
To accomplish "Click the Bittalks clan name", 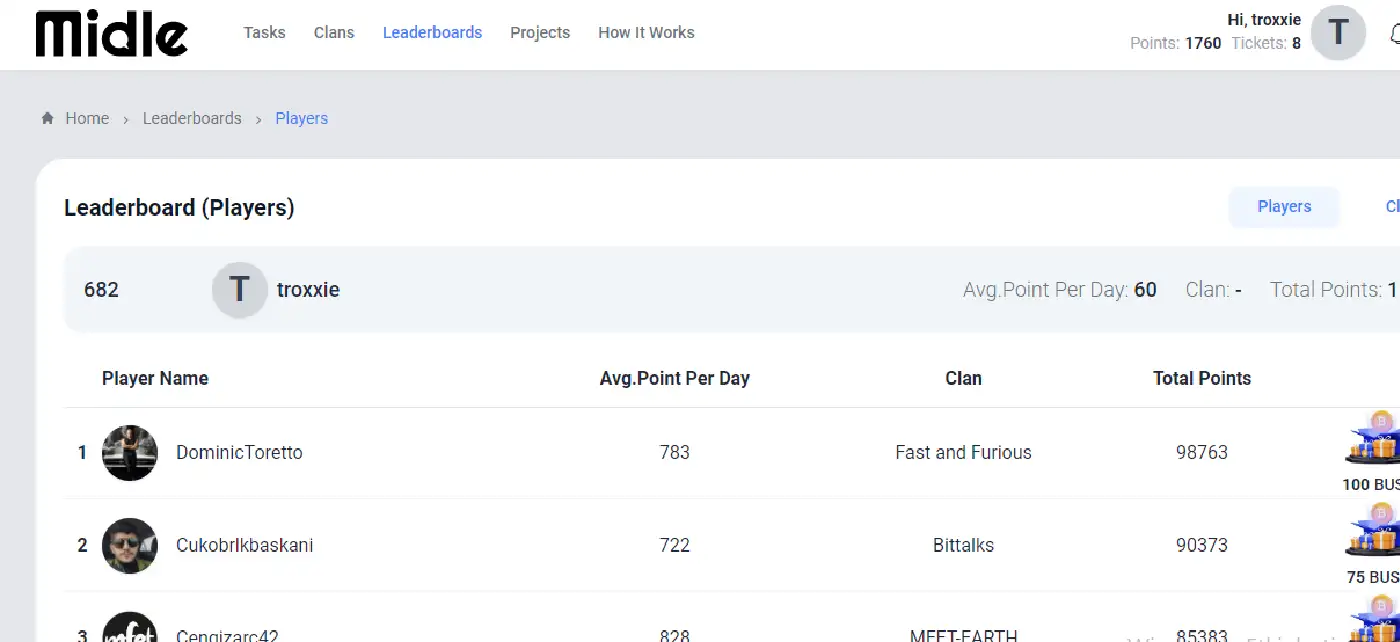I will click(963, 546).
